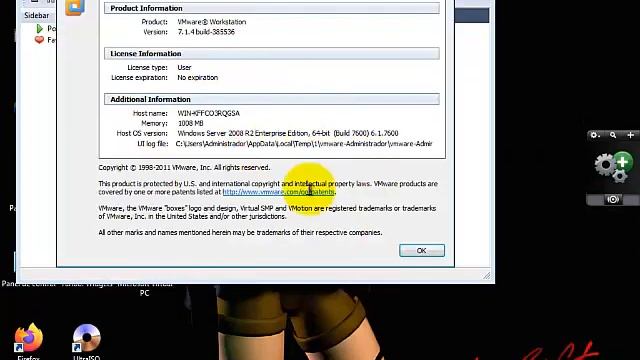The image size is (640, 360).
Task: Click the camera snapshot gadget button
Action: (613, 199)
